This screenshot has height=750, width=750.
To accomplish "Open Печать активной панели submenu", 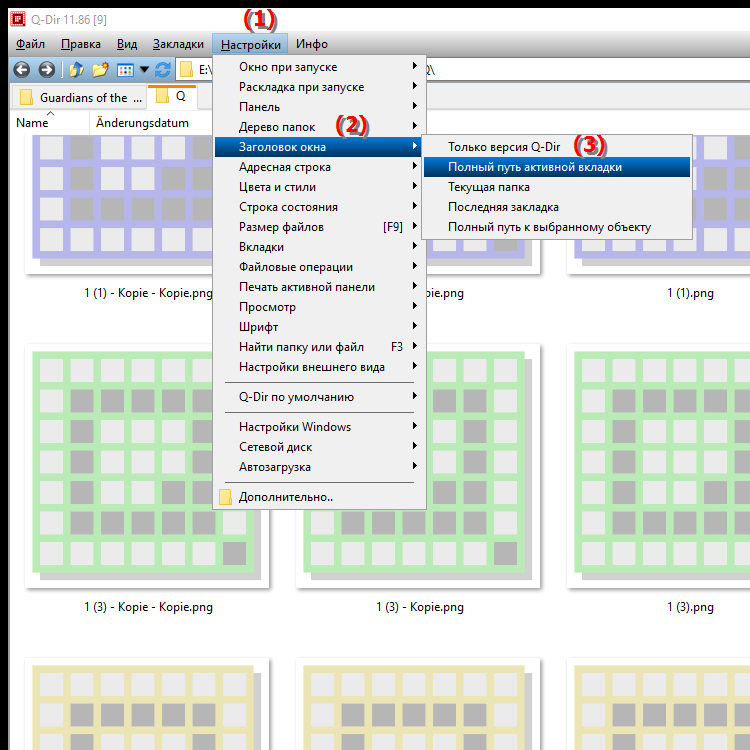I will 319,287.
